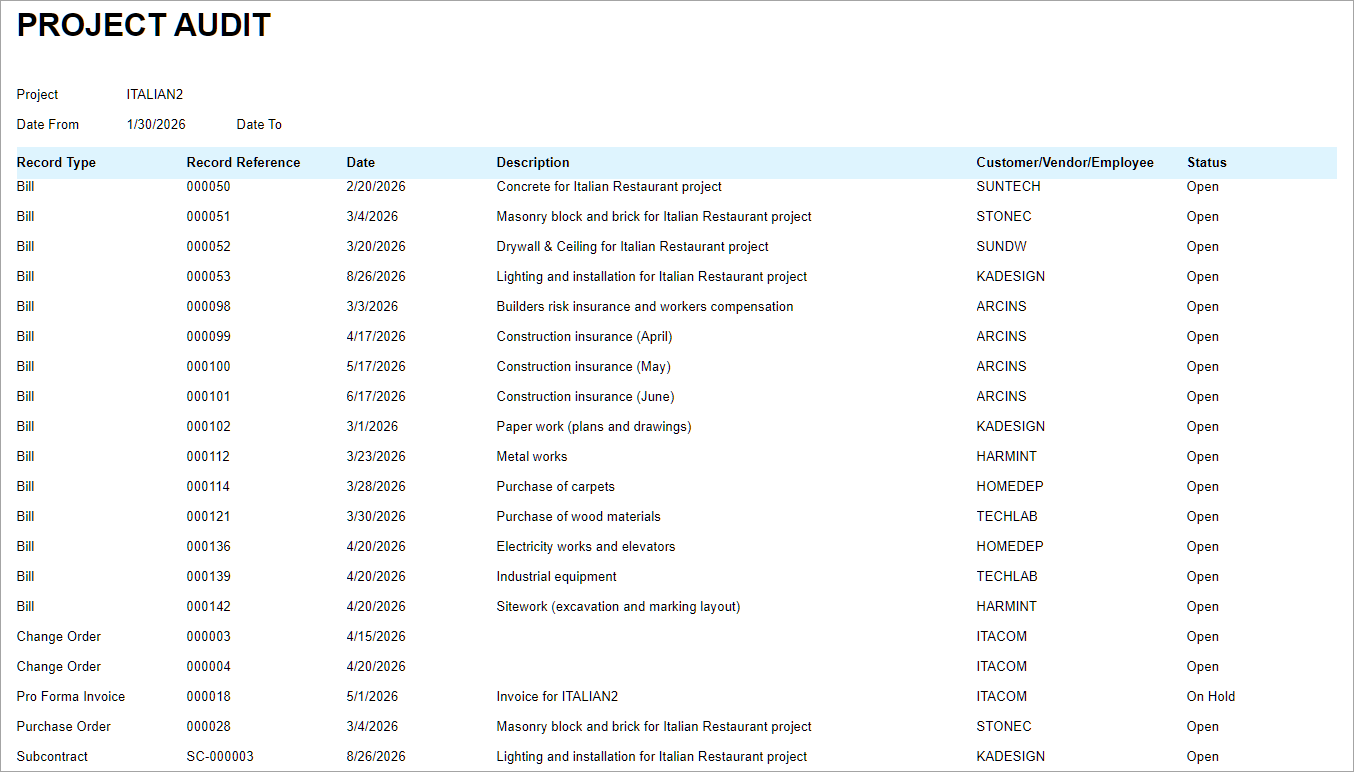Viewport: 1354px width, 772px height.
Task: Click description Builders risk insurance and workers compensation
Action: pyautogui.click(x=645, y=306)
